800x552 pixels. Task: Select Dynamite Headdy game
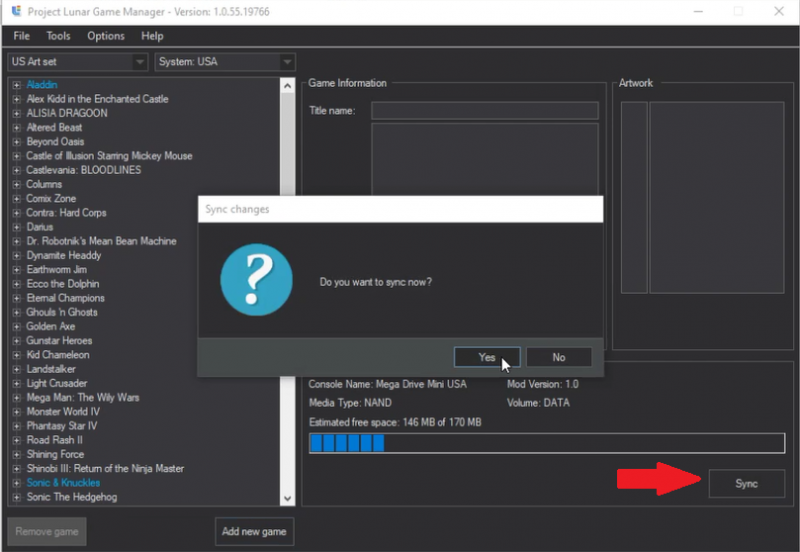point(64,256)
